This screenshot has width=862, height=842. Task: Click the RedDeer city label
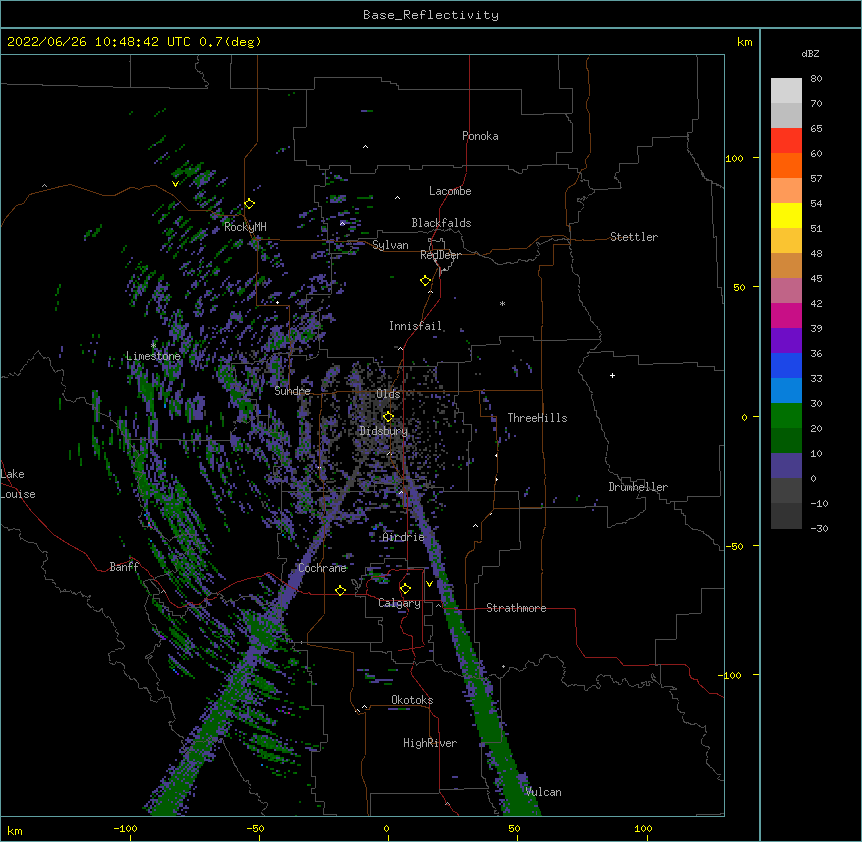pos(440,255)
